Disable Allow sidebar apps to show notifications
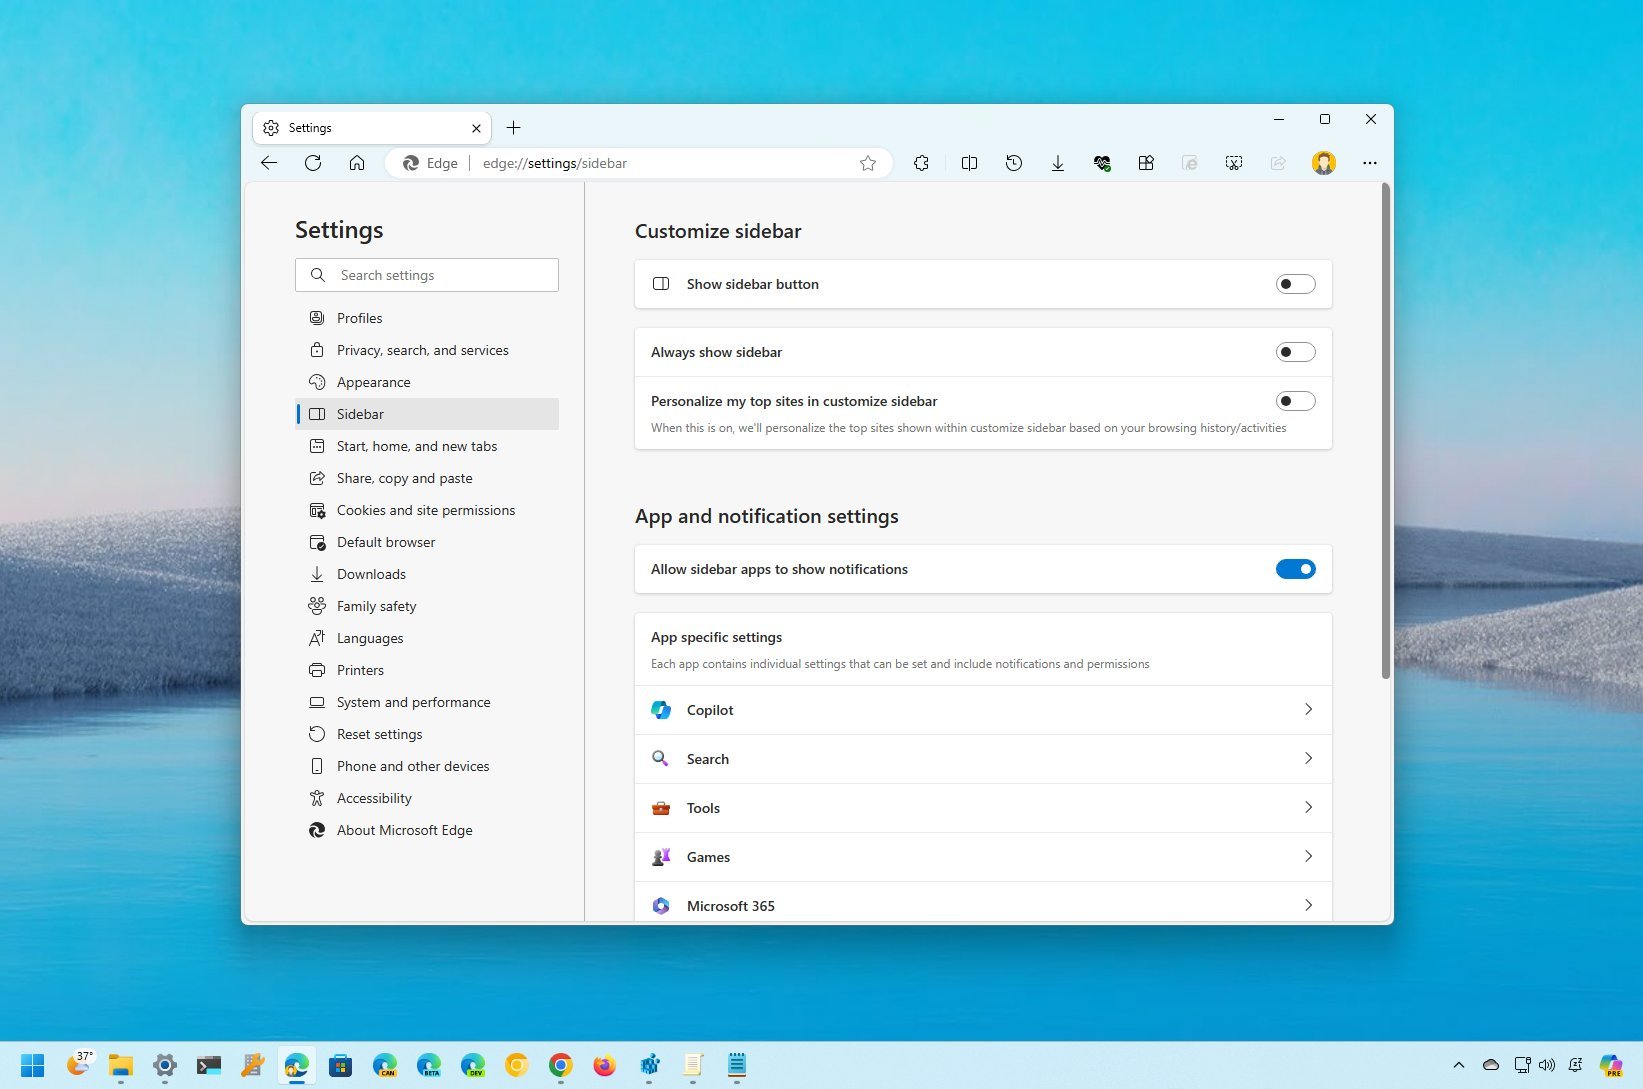 tap(1295, 568)
